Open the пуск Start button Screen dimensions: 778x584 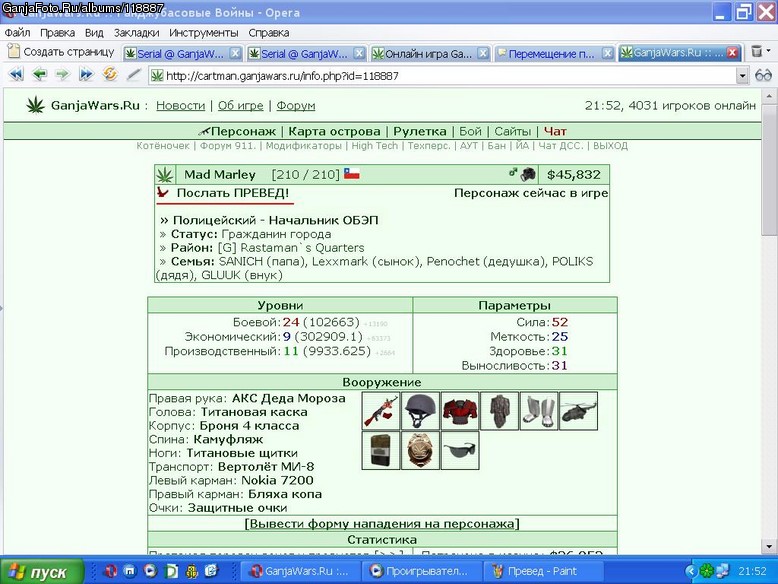(42, 572)
